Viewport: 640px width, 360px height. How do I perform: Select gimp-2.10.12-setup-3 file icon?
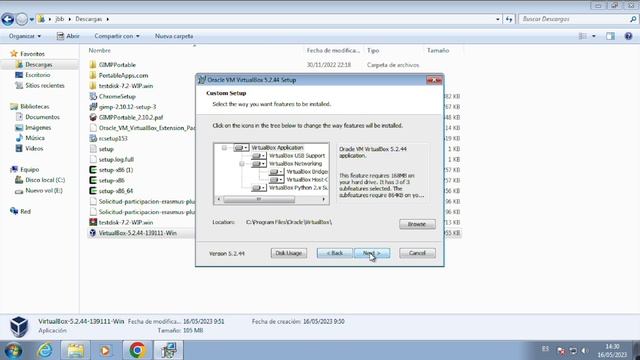93,107
